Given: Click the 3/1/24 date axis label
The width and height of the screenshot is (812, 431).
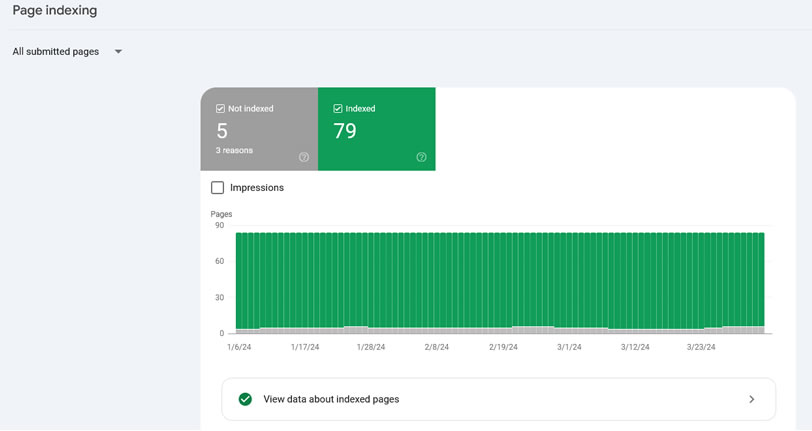Looking at the screenshot, I should pos(569,347).
